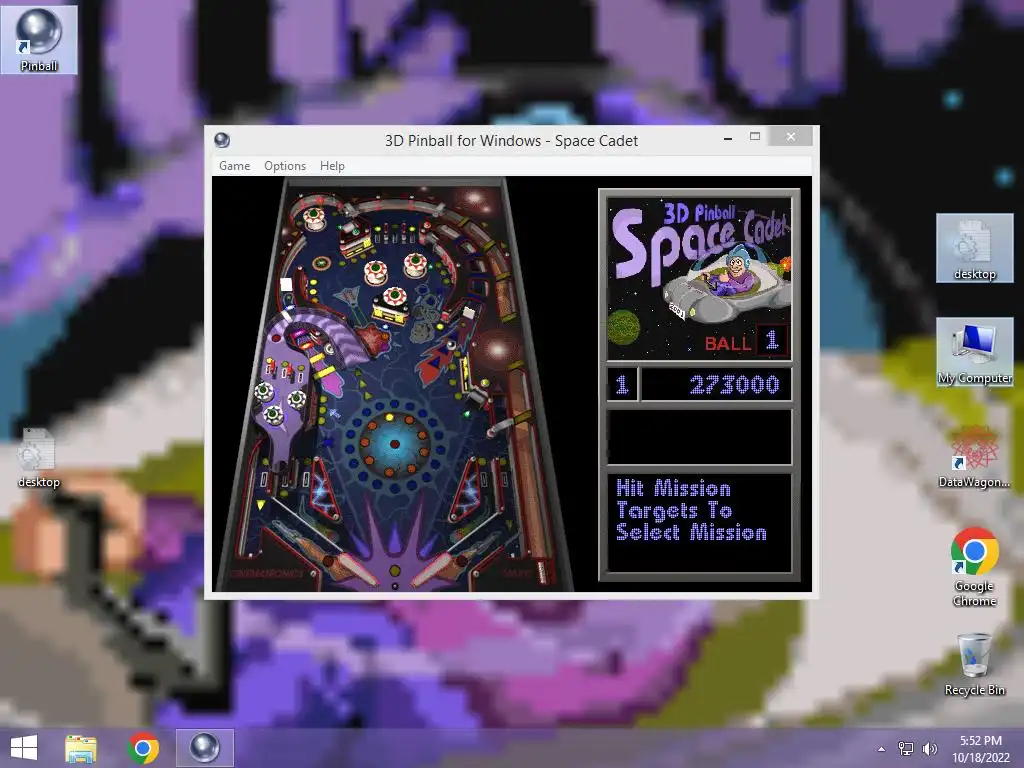
Task: Close the 3D Pinball window
Action: click(791, 136)
